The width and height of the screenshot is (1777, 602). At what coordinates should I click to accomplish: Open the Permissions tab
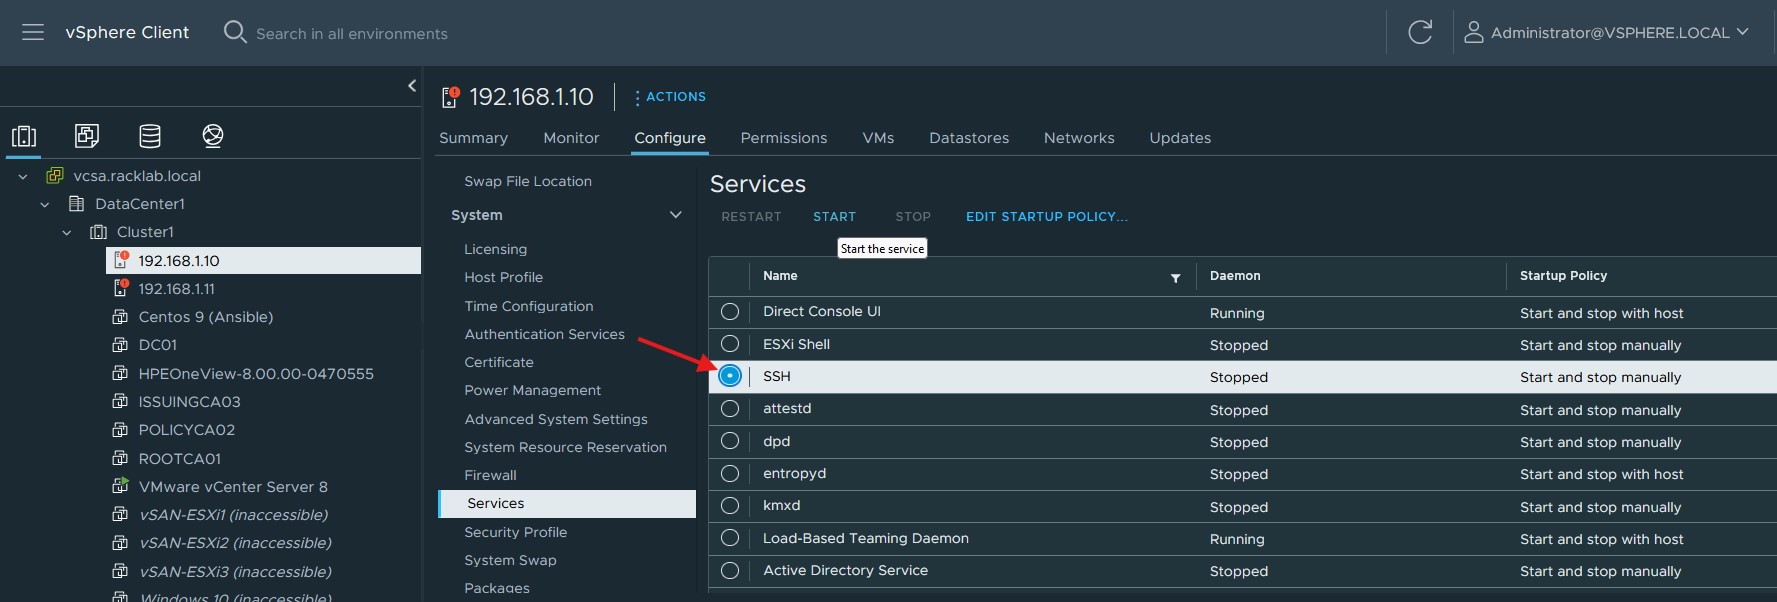point(784,138)
